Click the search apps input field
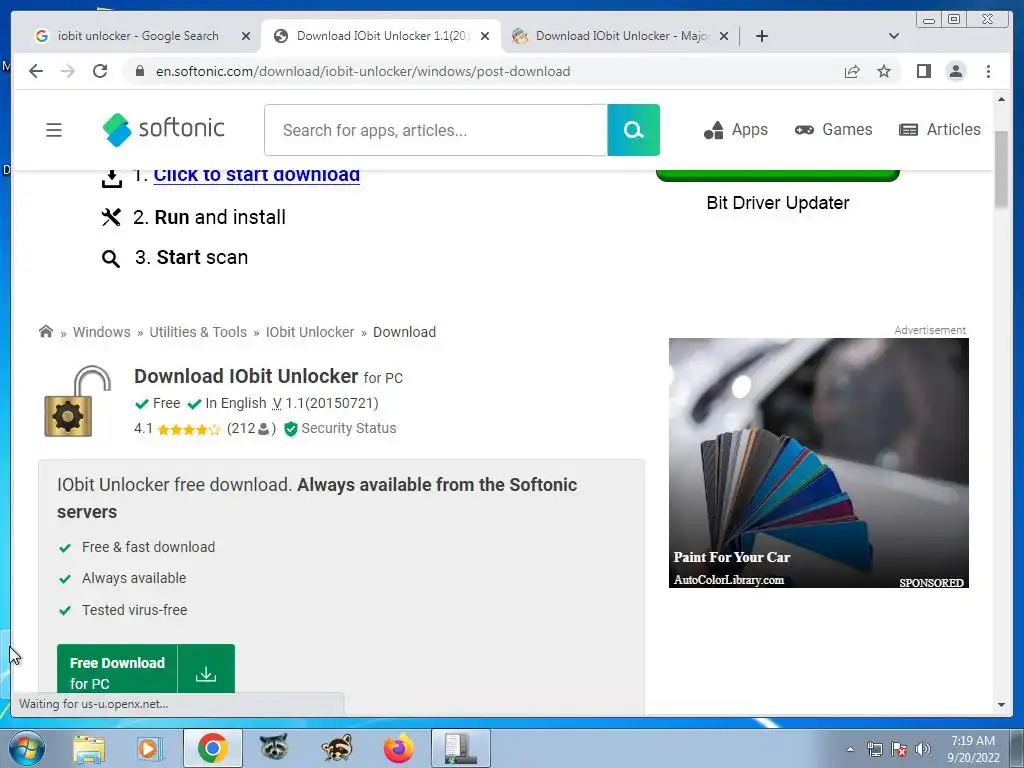The image size is (1024, 768). click(x=436, y=130)
